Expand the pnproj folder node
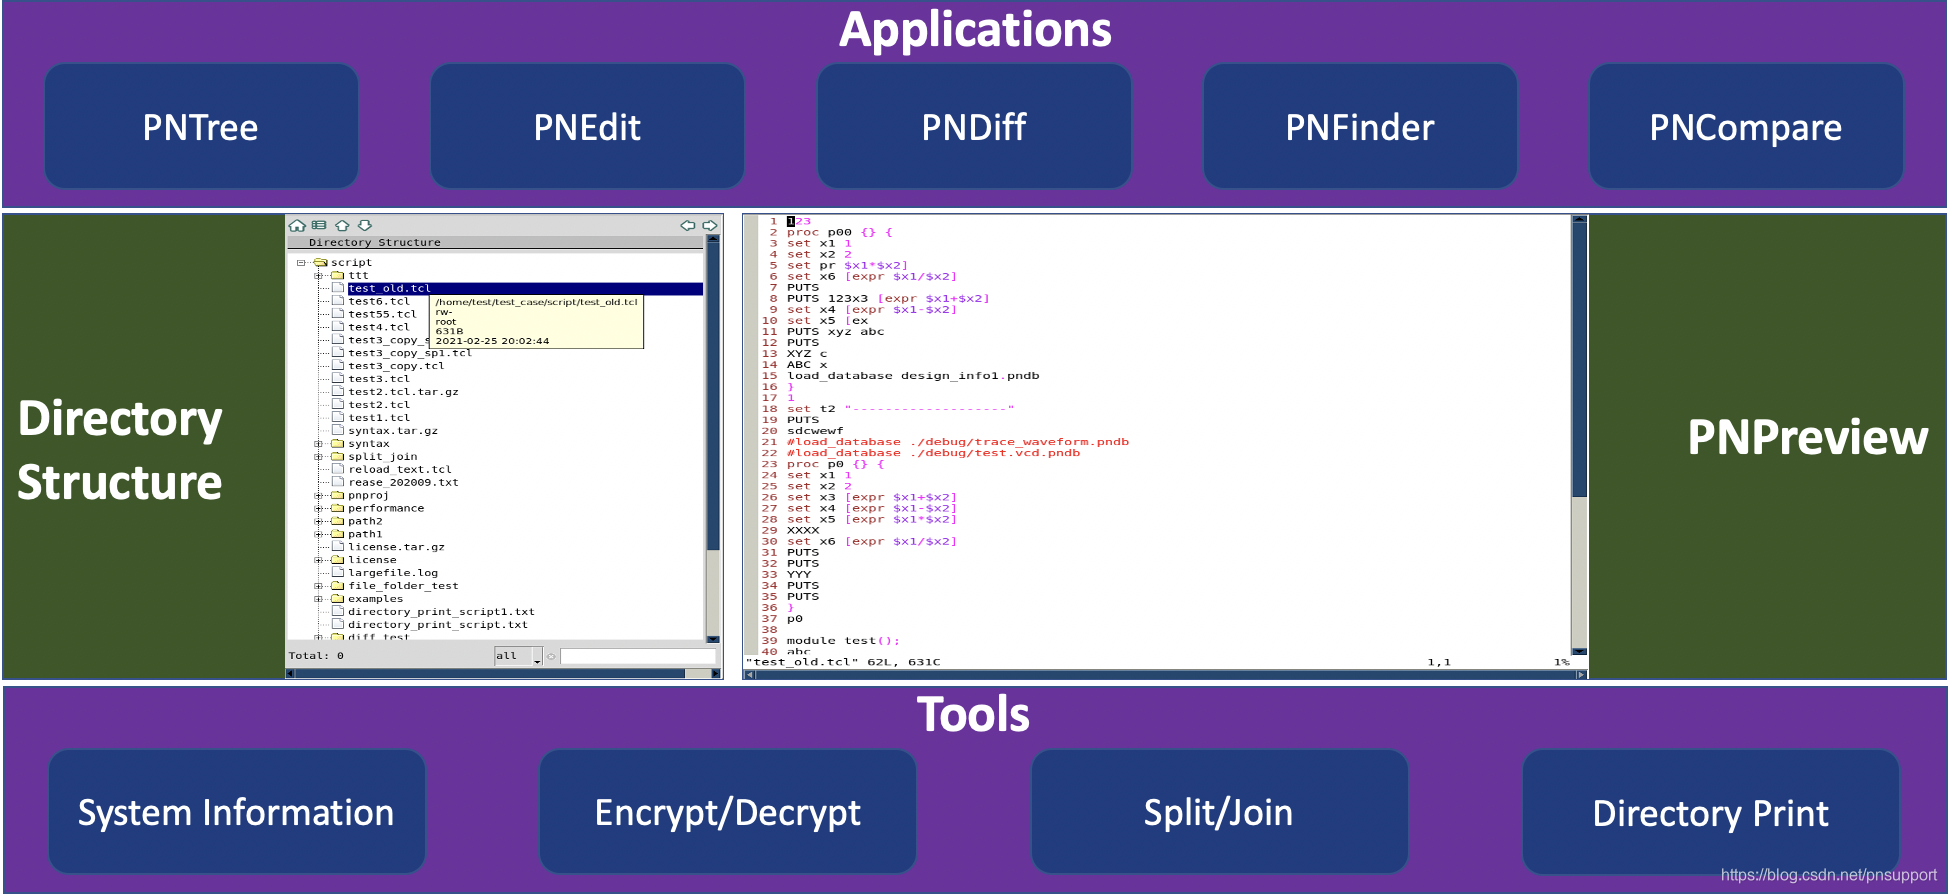 pos(318,495)
